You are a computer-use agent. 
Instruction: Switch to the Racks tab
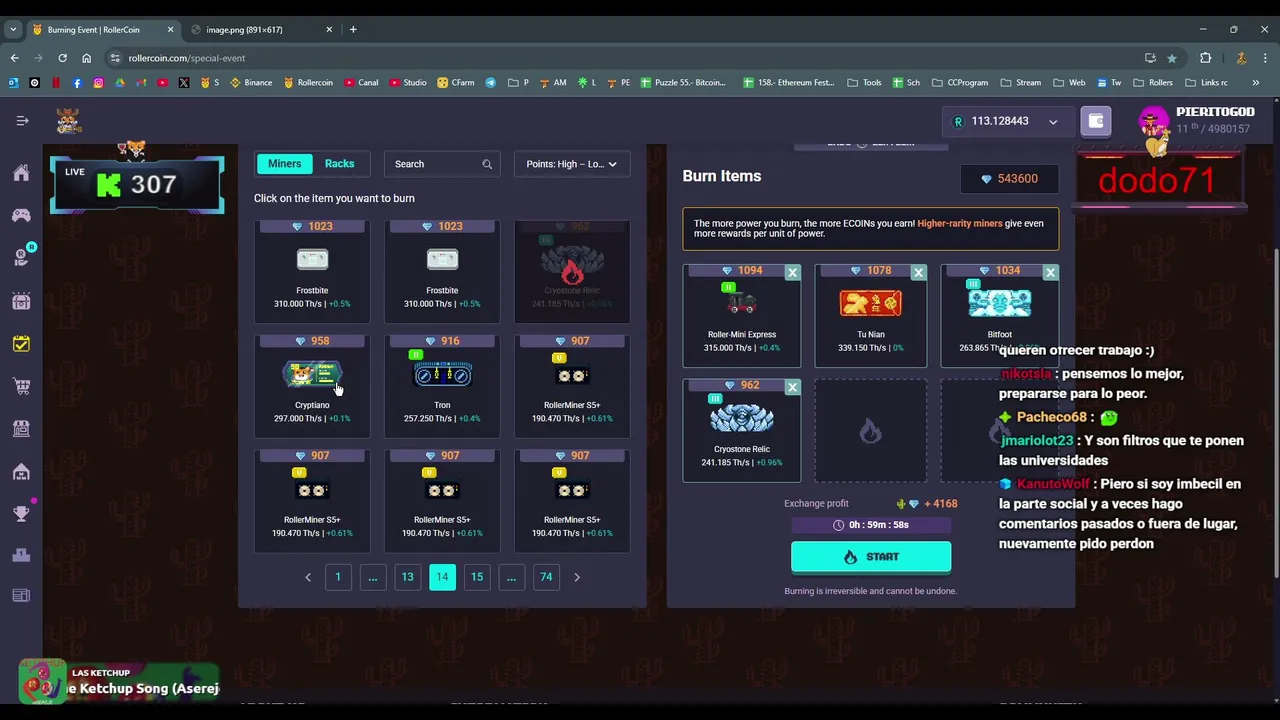[x=339, y=164]
